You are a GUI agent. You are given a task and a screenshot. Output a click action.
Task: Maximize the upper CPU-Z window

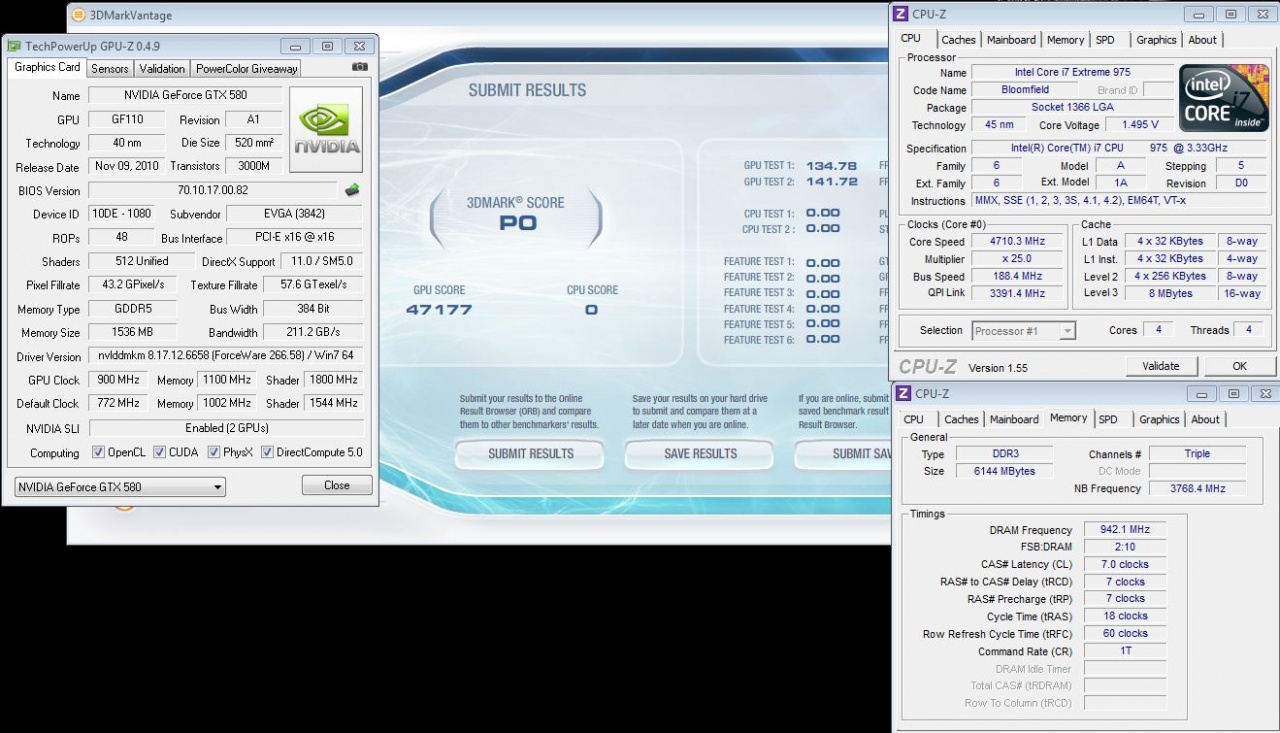point(1231,14)
